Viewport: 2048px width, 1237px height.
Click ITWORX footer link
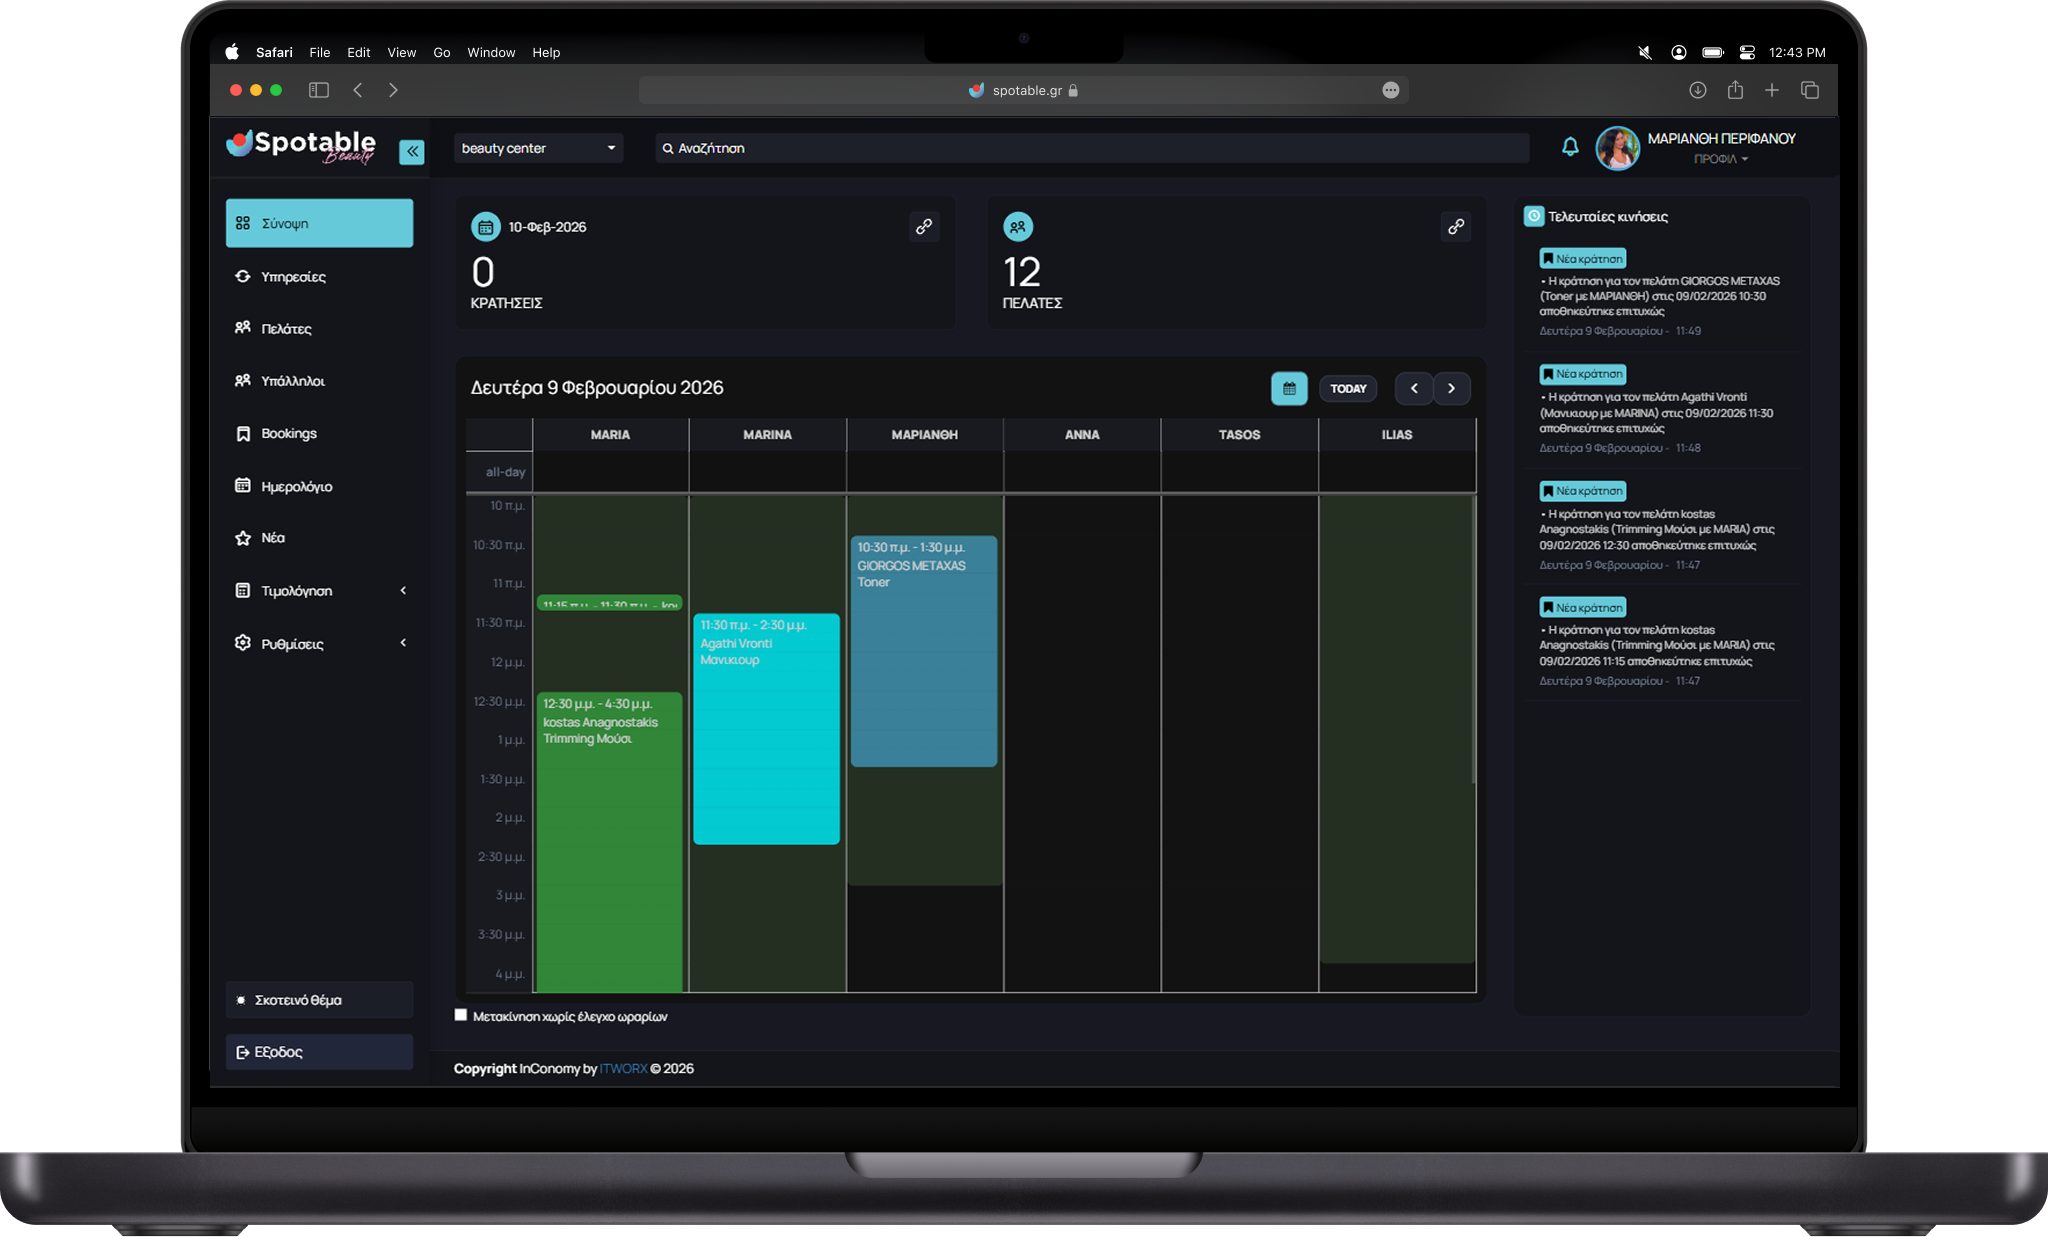pyautogui.click(x=623, y=1068)
